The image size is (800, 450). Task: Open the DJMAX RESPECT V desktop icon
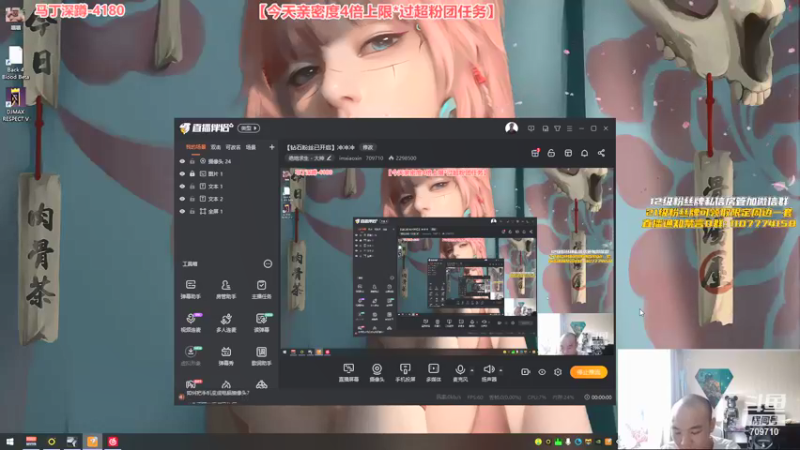(x=15, y=105)
